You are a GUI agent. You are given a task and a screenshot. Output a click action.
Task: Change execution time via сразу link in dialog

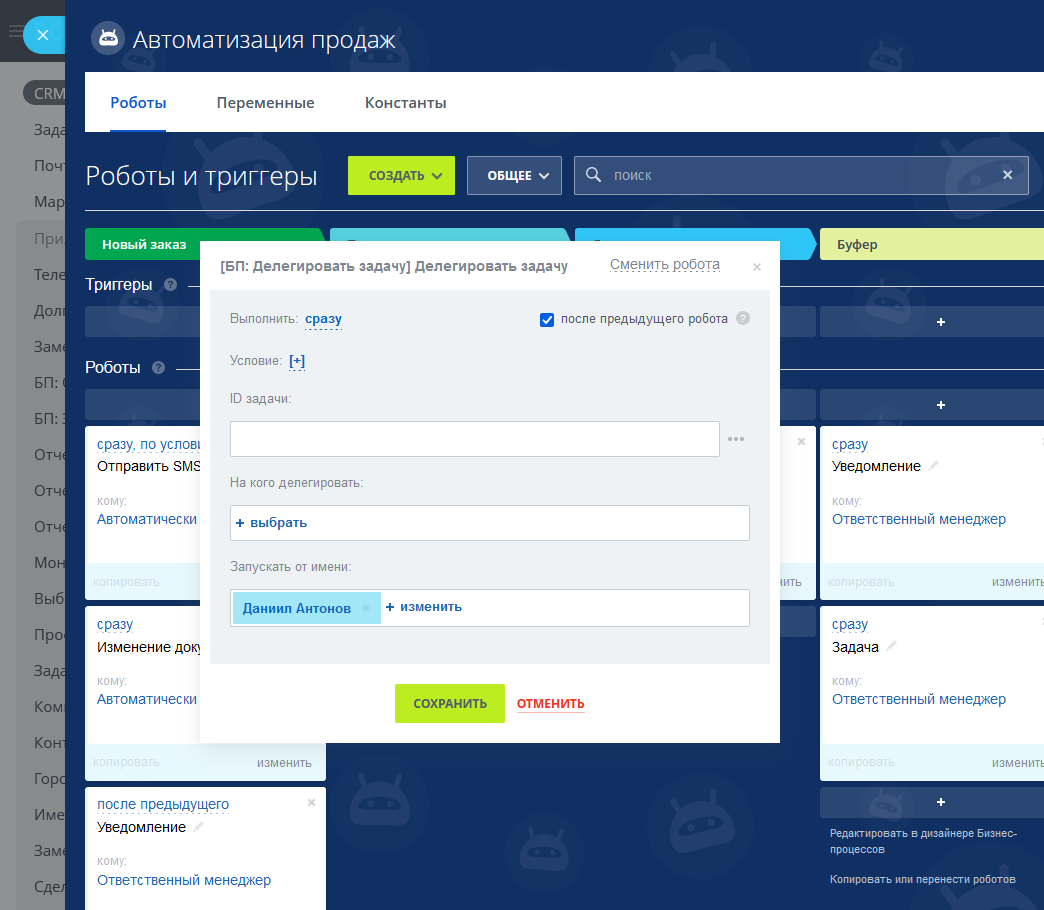(x=323, y=319)
